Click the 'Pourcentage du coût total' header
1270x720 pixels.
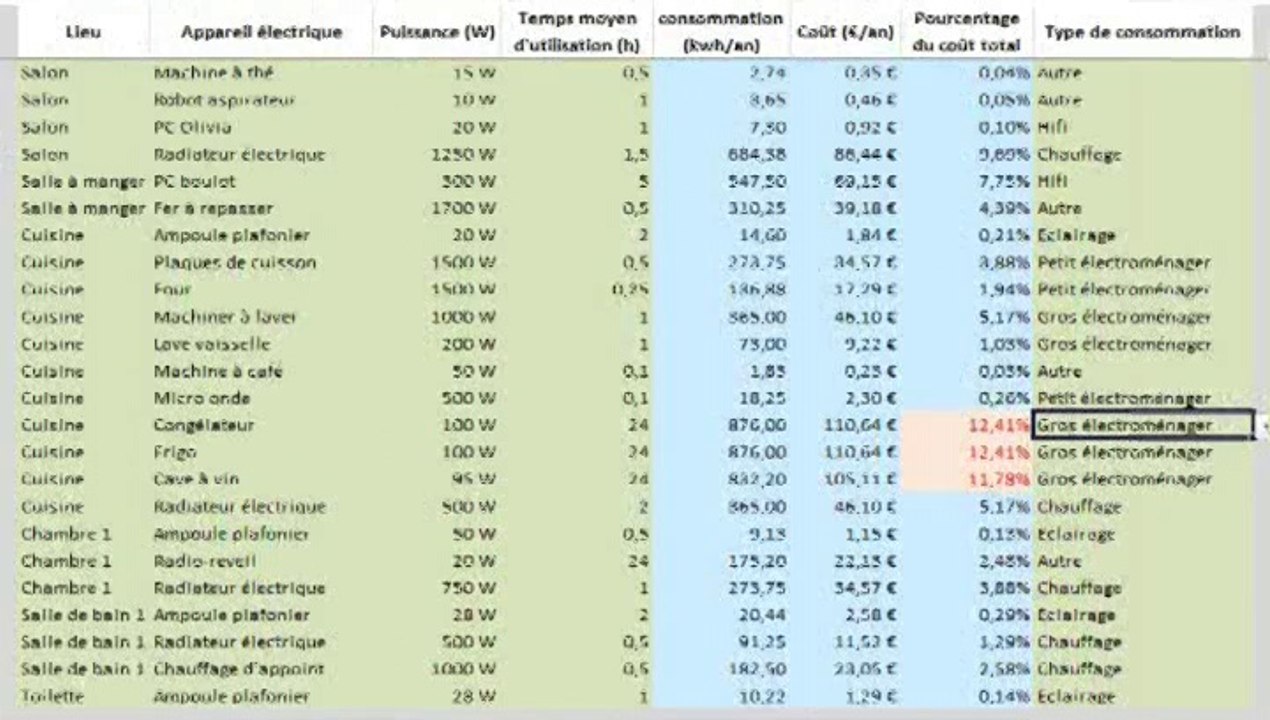click(x=967, y=32)
